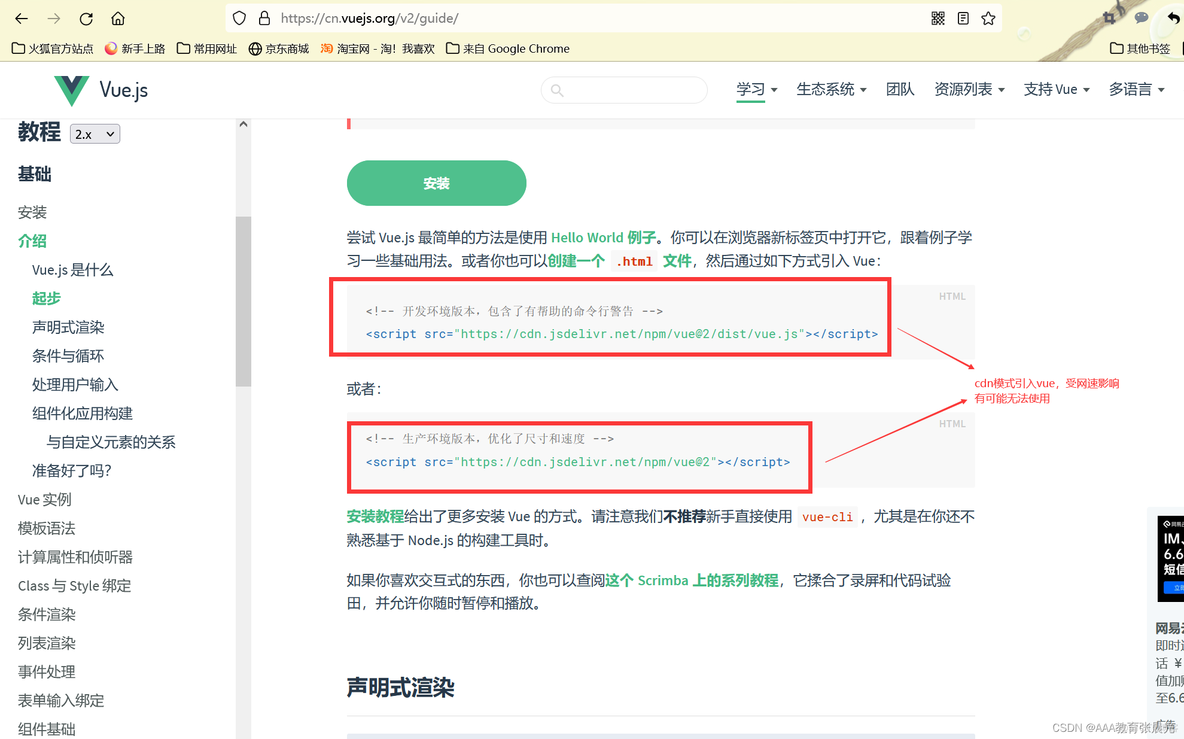Go to 处理用户输入 sidebar section
Viewport: 1184px width, 739px height.
click(x=75, y=384)
